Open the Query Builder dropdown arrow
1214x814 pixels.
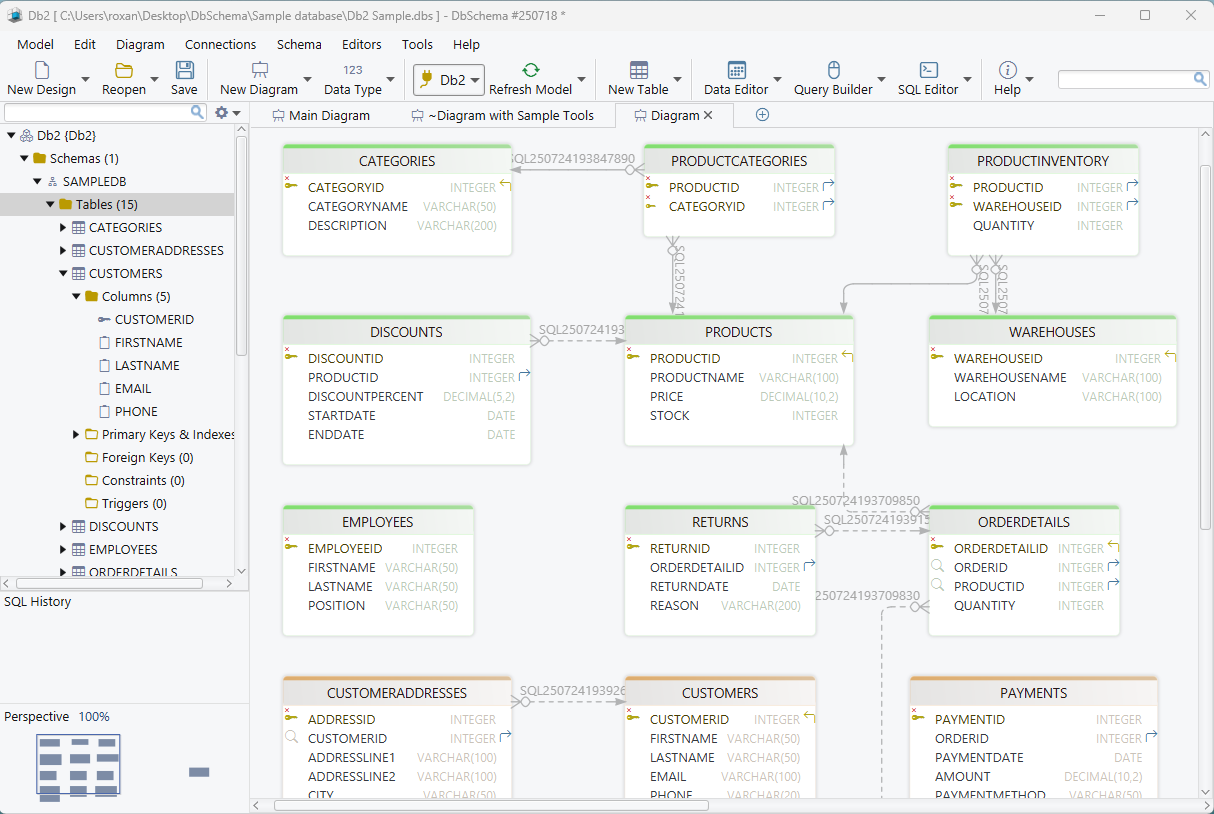coord(881,79)
